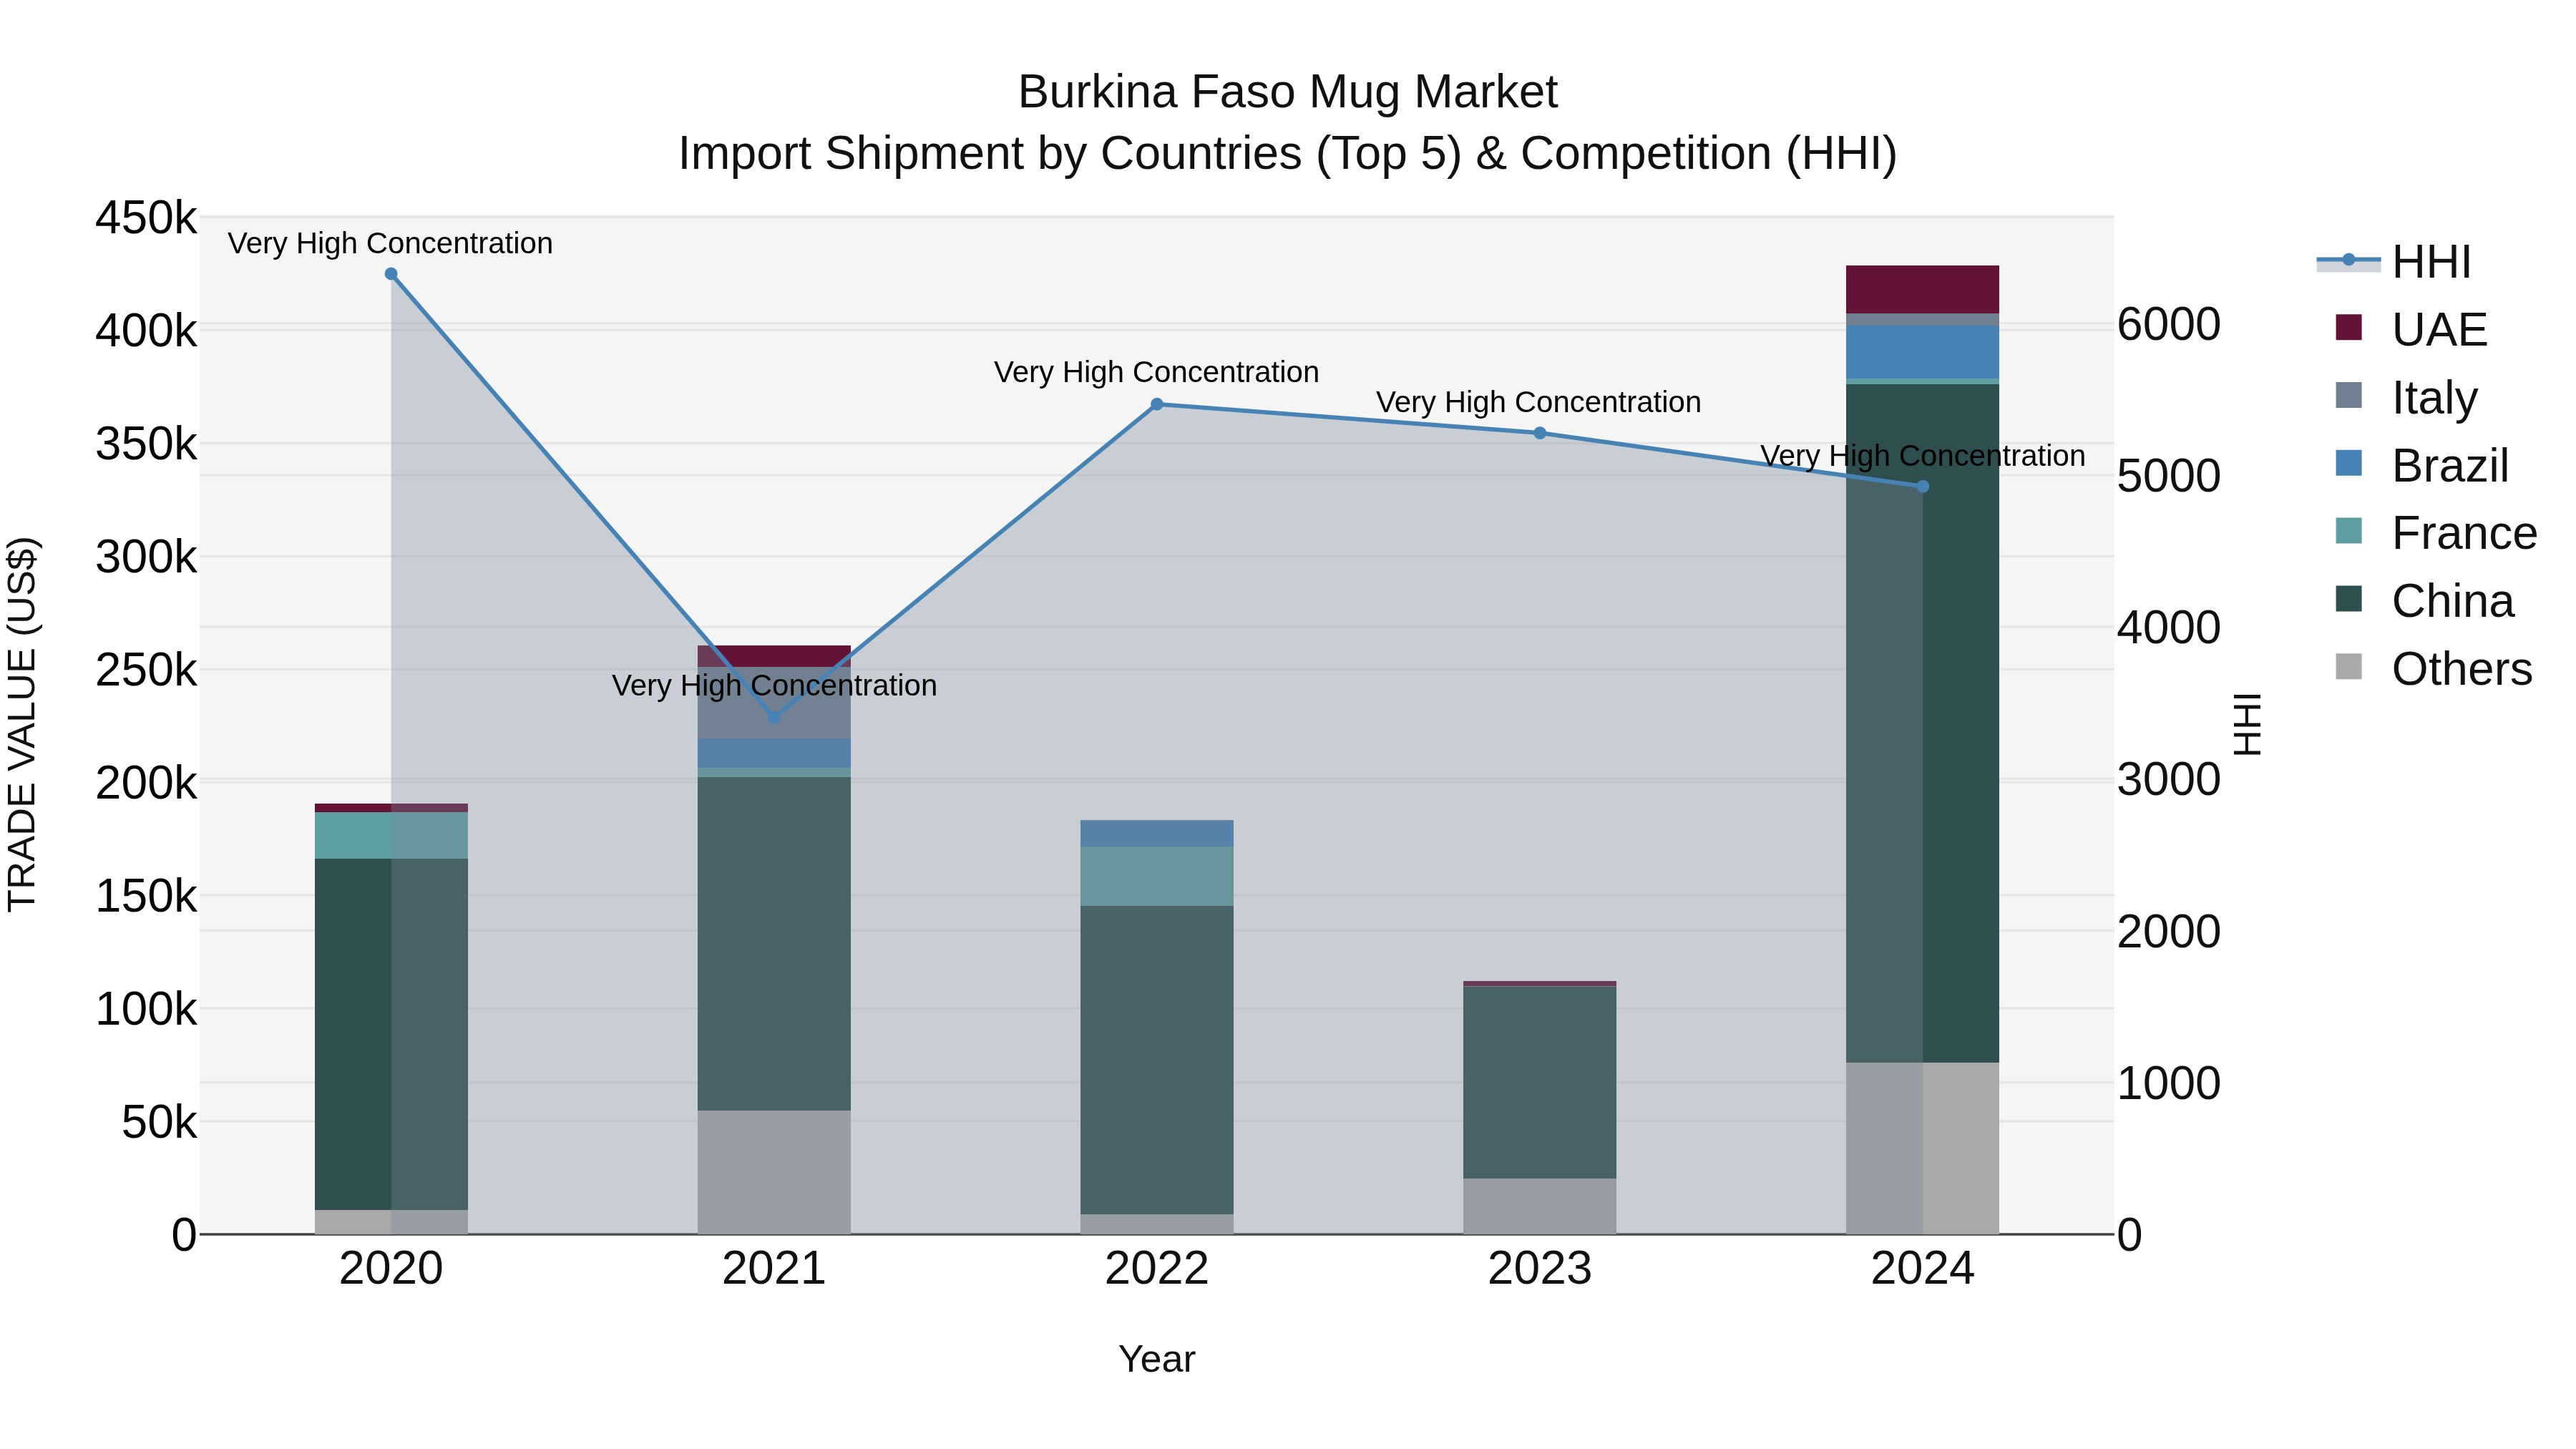This screenshot has height=1449, width=2576.
Task: Click the 'TRADE VALUE (US$)' axis title
Action: pyautogui.click(x=22, y=724)
